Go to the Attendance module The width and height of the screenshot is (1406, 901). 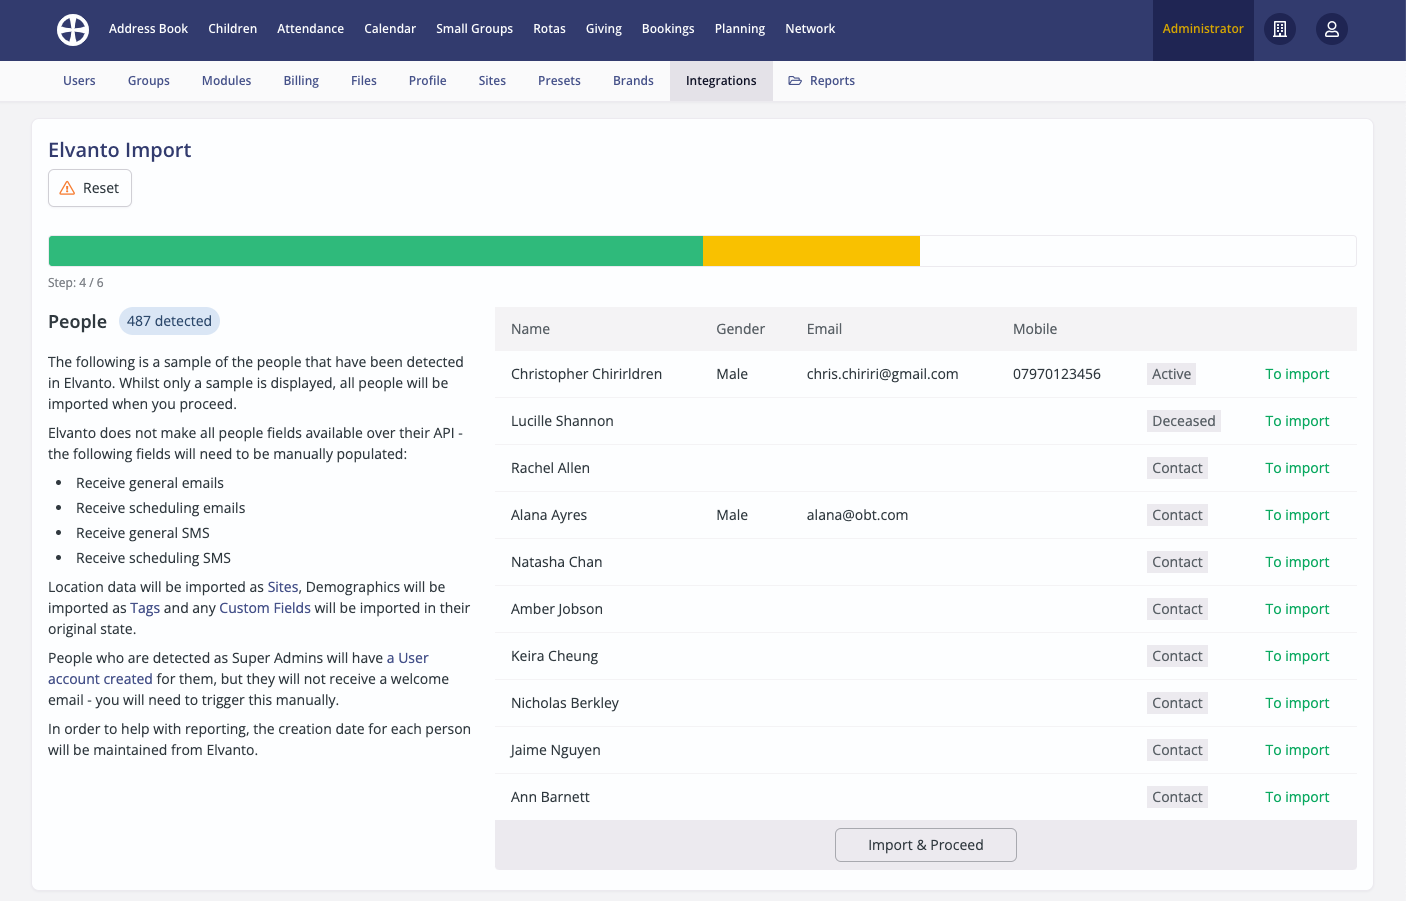point(310,29)
